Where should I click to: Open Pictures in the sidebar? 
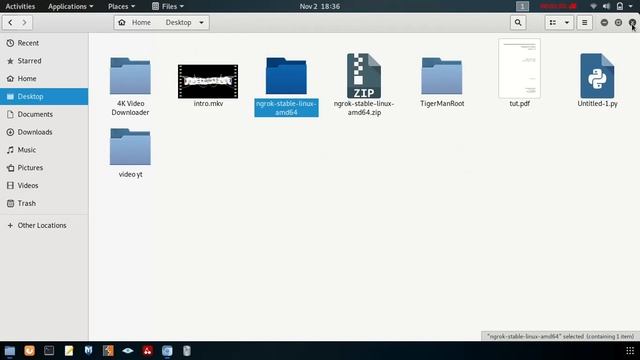tap(44, 168)
